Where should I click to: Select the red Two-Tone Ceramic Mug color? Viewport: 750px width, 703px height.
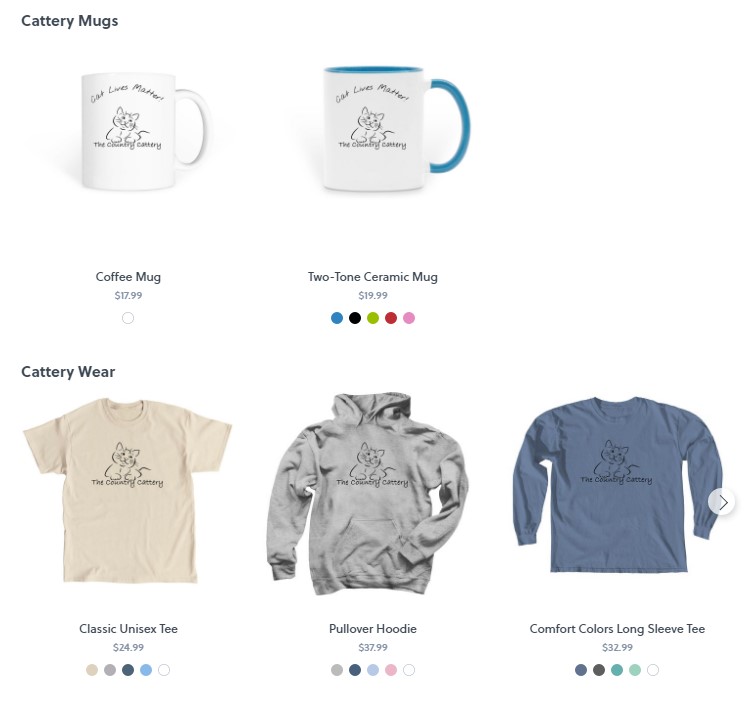pyautogui.click(x=391, y=318)
